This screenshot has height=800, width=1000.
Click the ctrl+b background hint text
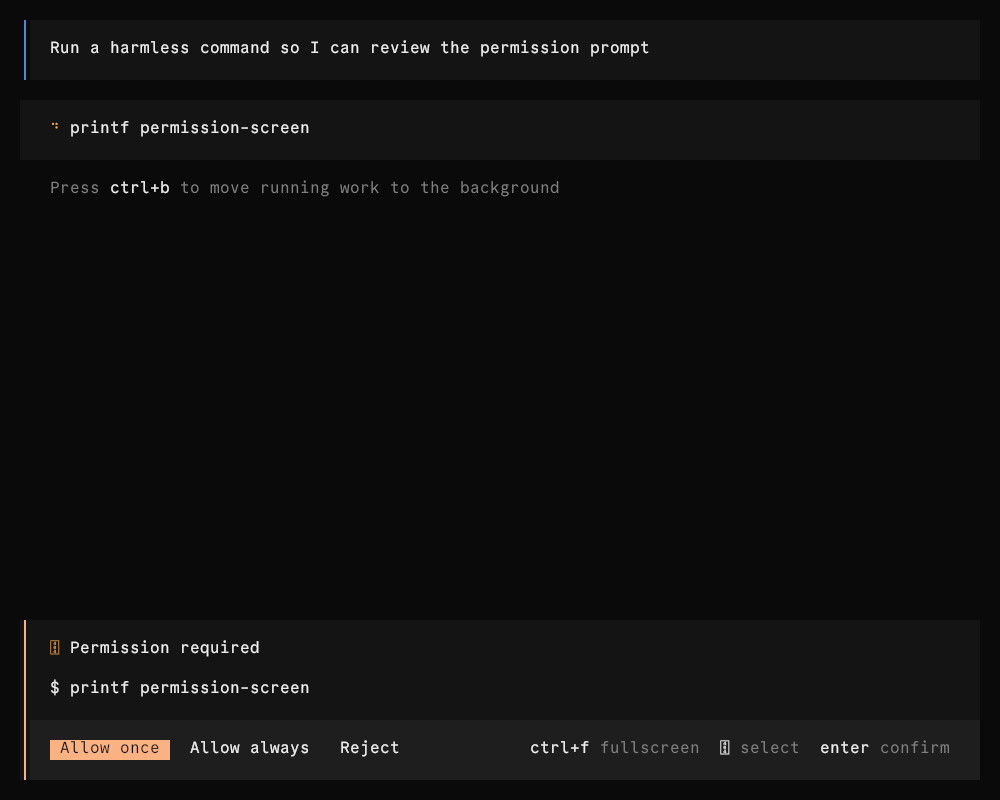tap(305, 188)
